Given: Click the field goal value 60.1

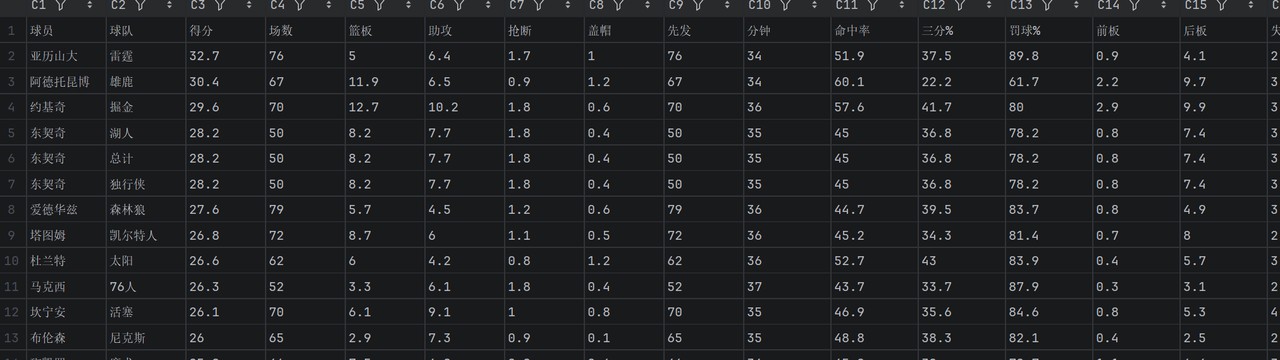Looking at the screenshot, I should tap(875, 82).
